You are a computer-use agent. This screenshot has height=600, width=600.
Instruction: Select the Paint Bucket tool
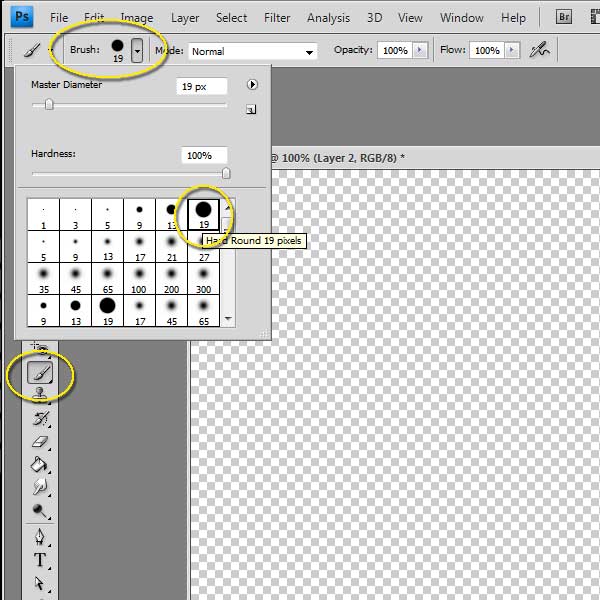(x=39, y=465)
